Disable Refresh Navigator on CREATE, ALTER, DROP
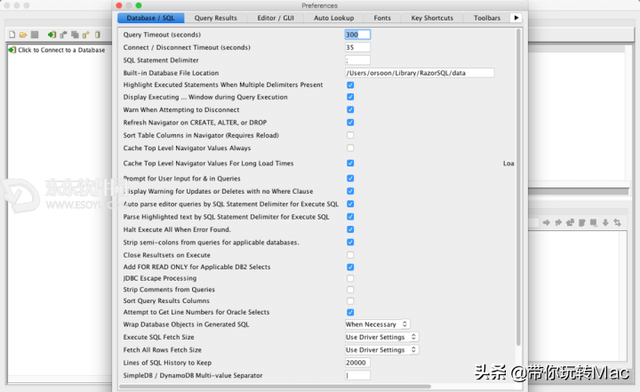This screenshot has width=640, height=392. 350,122
